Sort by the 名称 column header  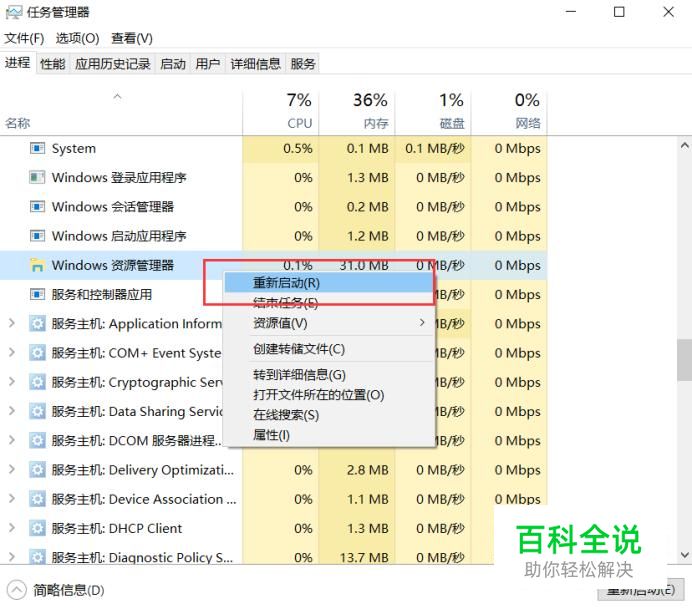121,111
